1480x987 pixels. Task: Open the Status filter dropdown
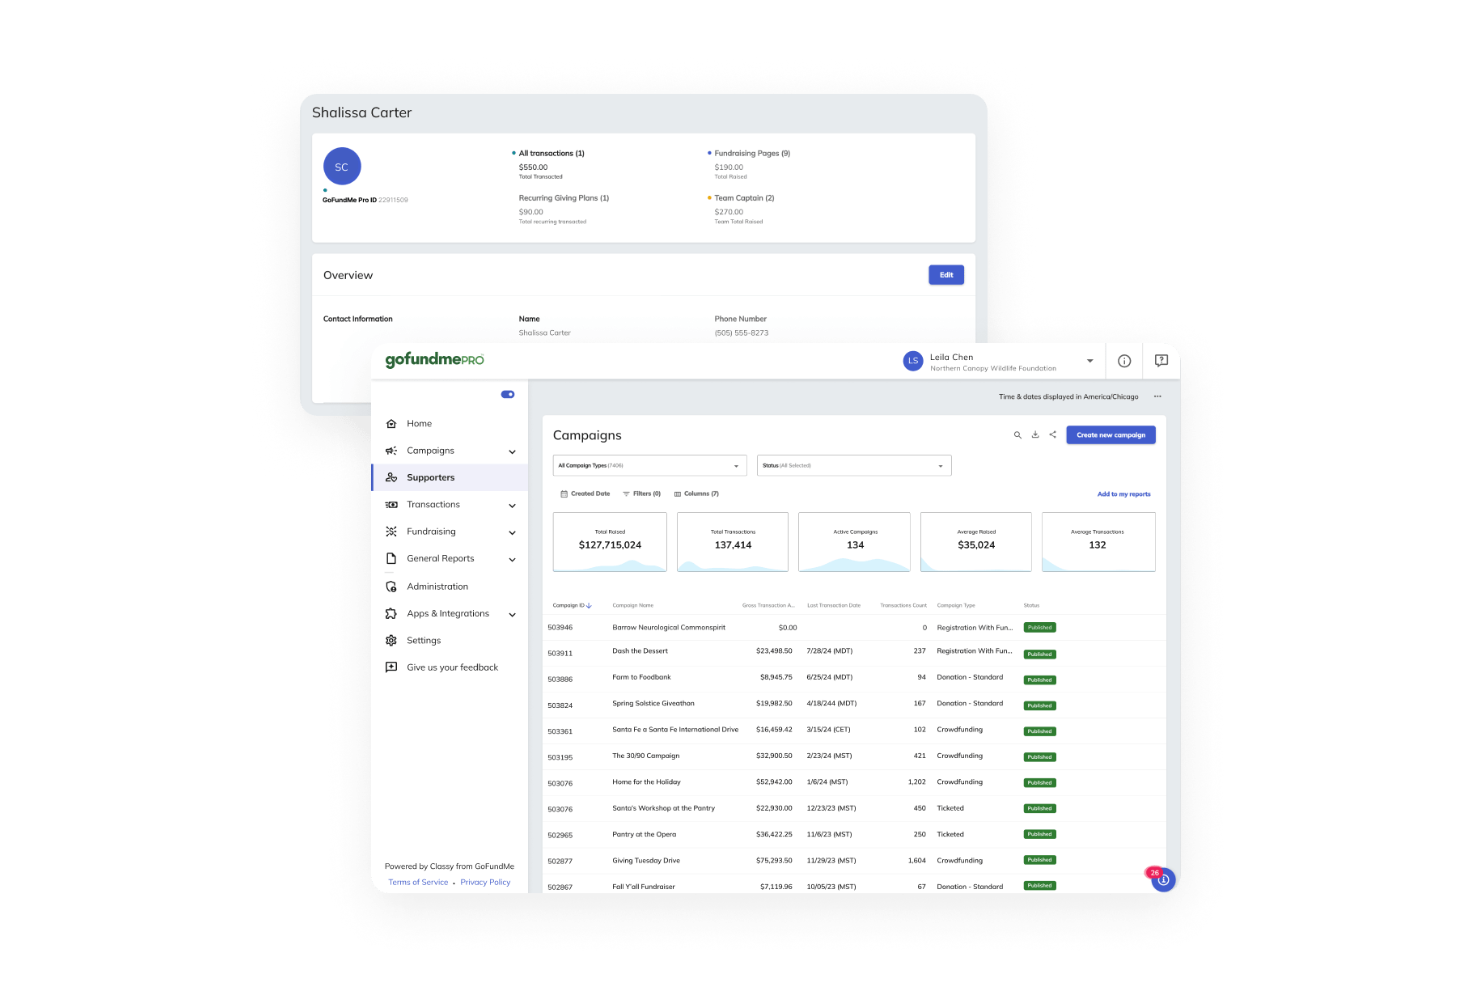pos(853,466)
